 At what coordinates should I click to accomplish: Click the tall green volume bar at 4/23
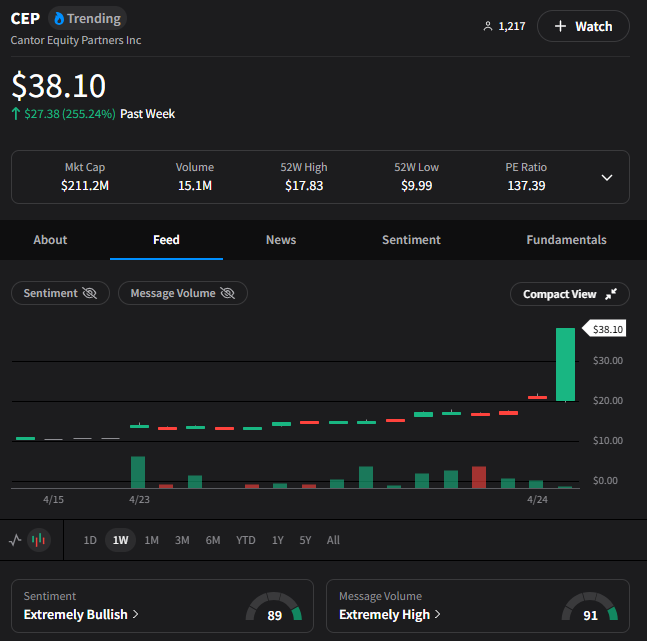(x=138, y=472)
